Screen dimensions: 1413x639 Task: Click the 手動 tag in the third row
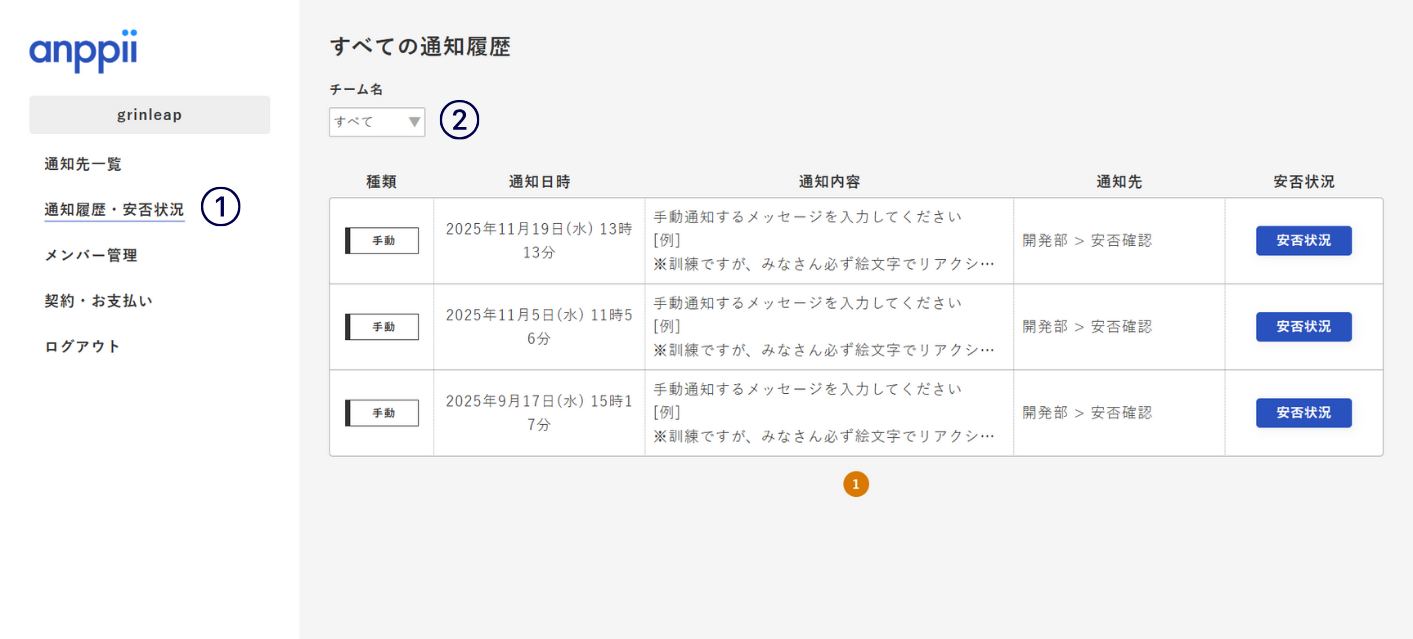pos(382,413)
